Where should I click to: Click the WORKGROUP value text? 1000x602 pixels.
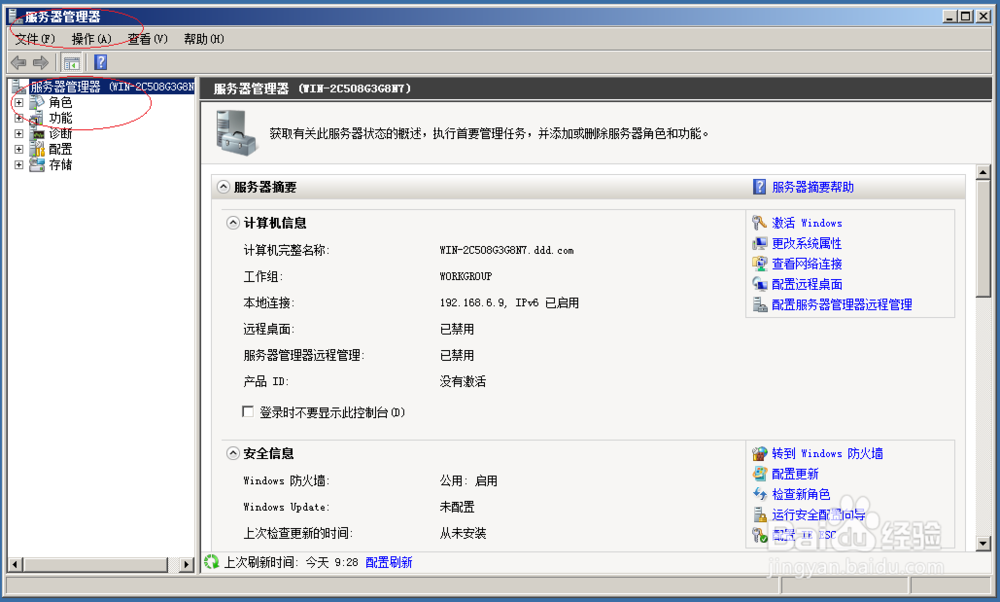click(466, 277)
